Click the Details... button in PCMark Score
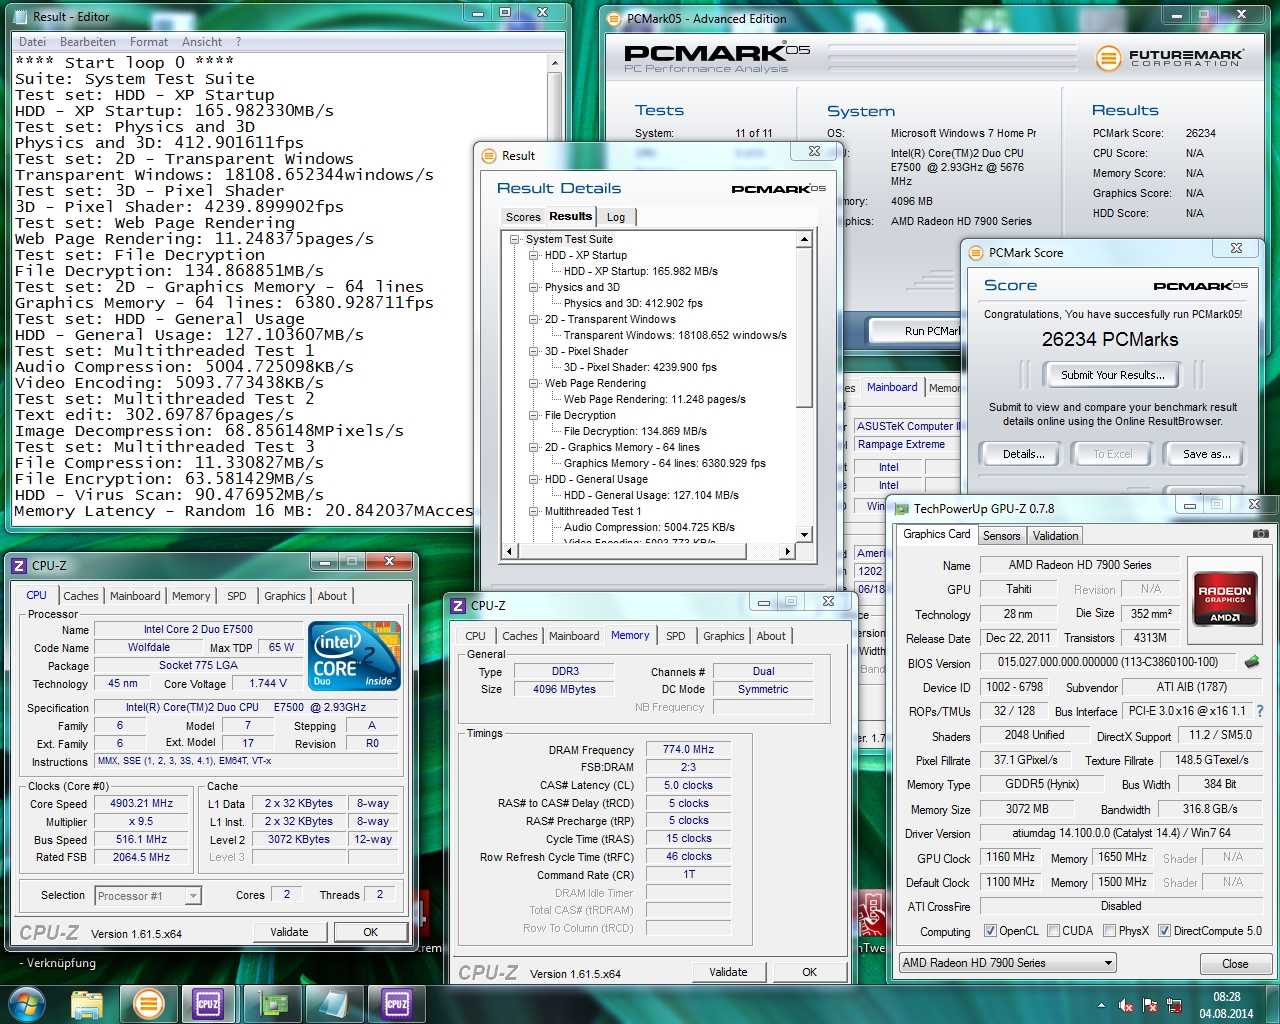Viewport: 1280px width, 1024px height. coord(1024,454)
